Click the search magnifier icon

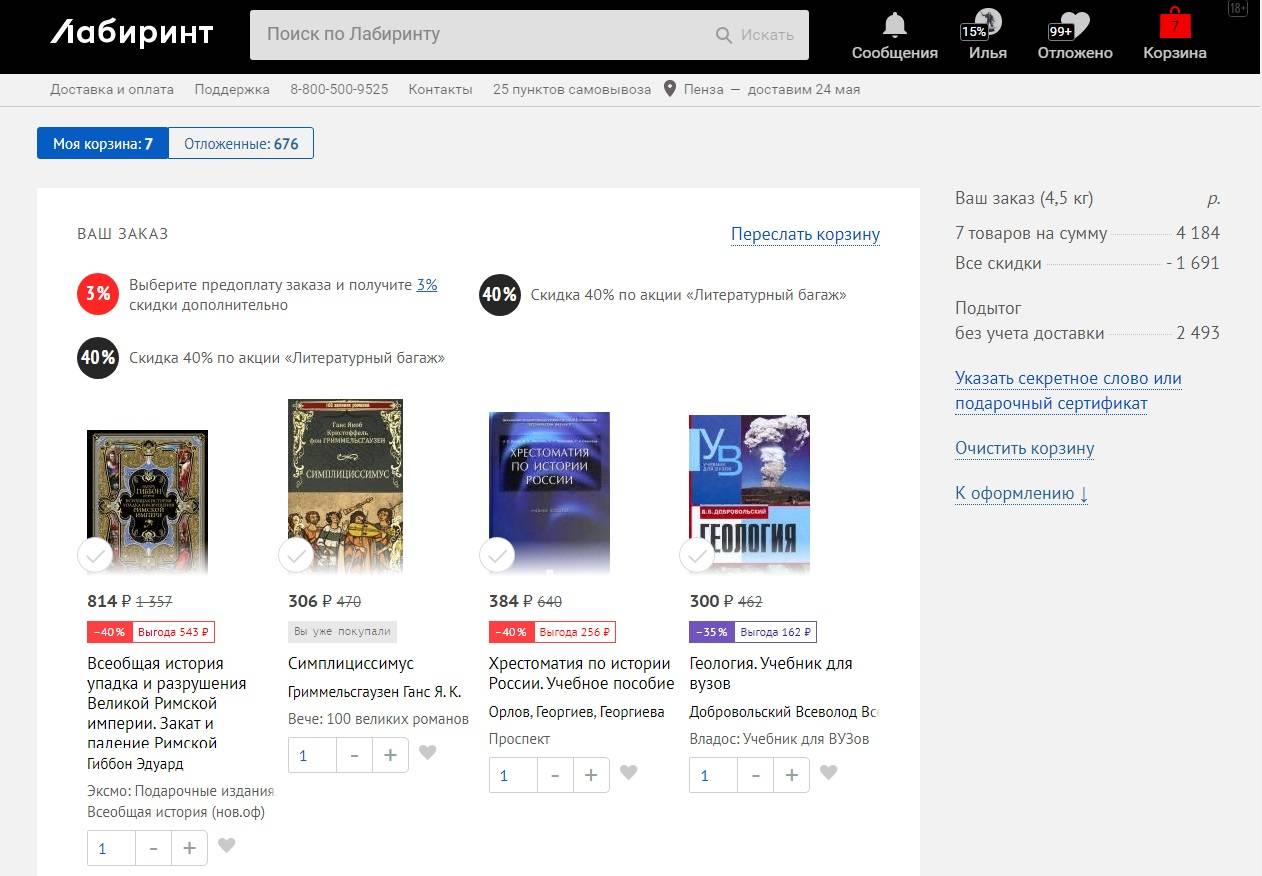724,35
